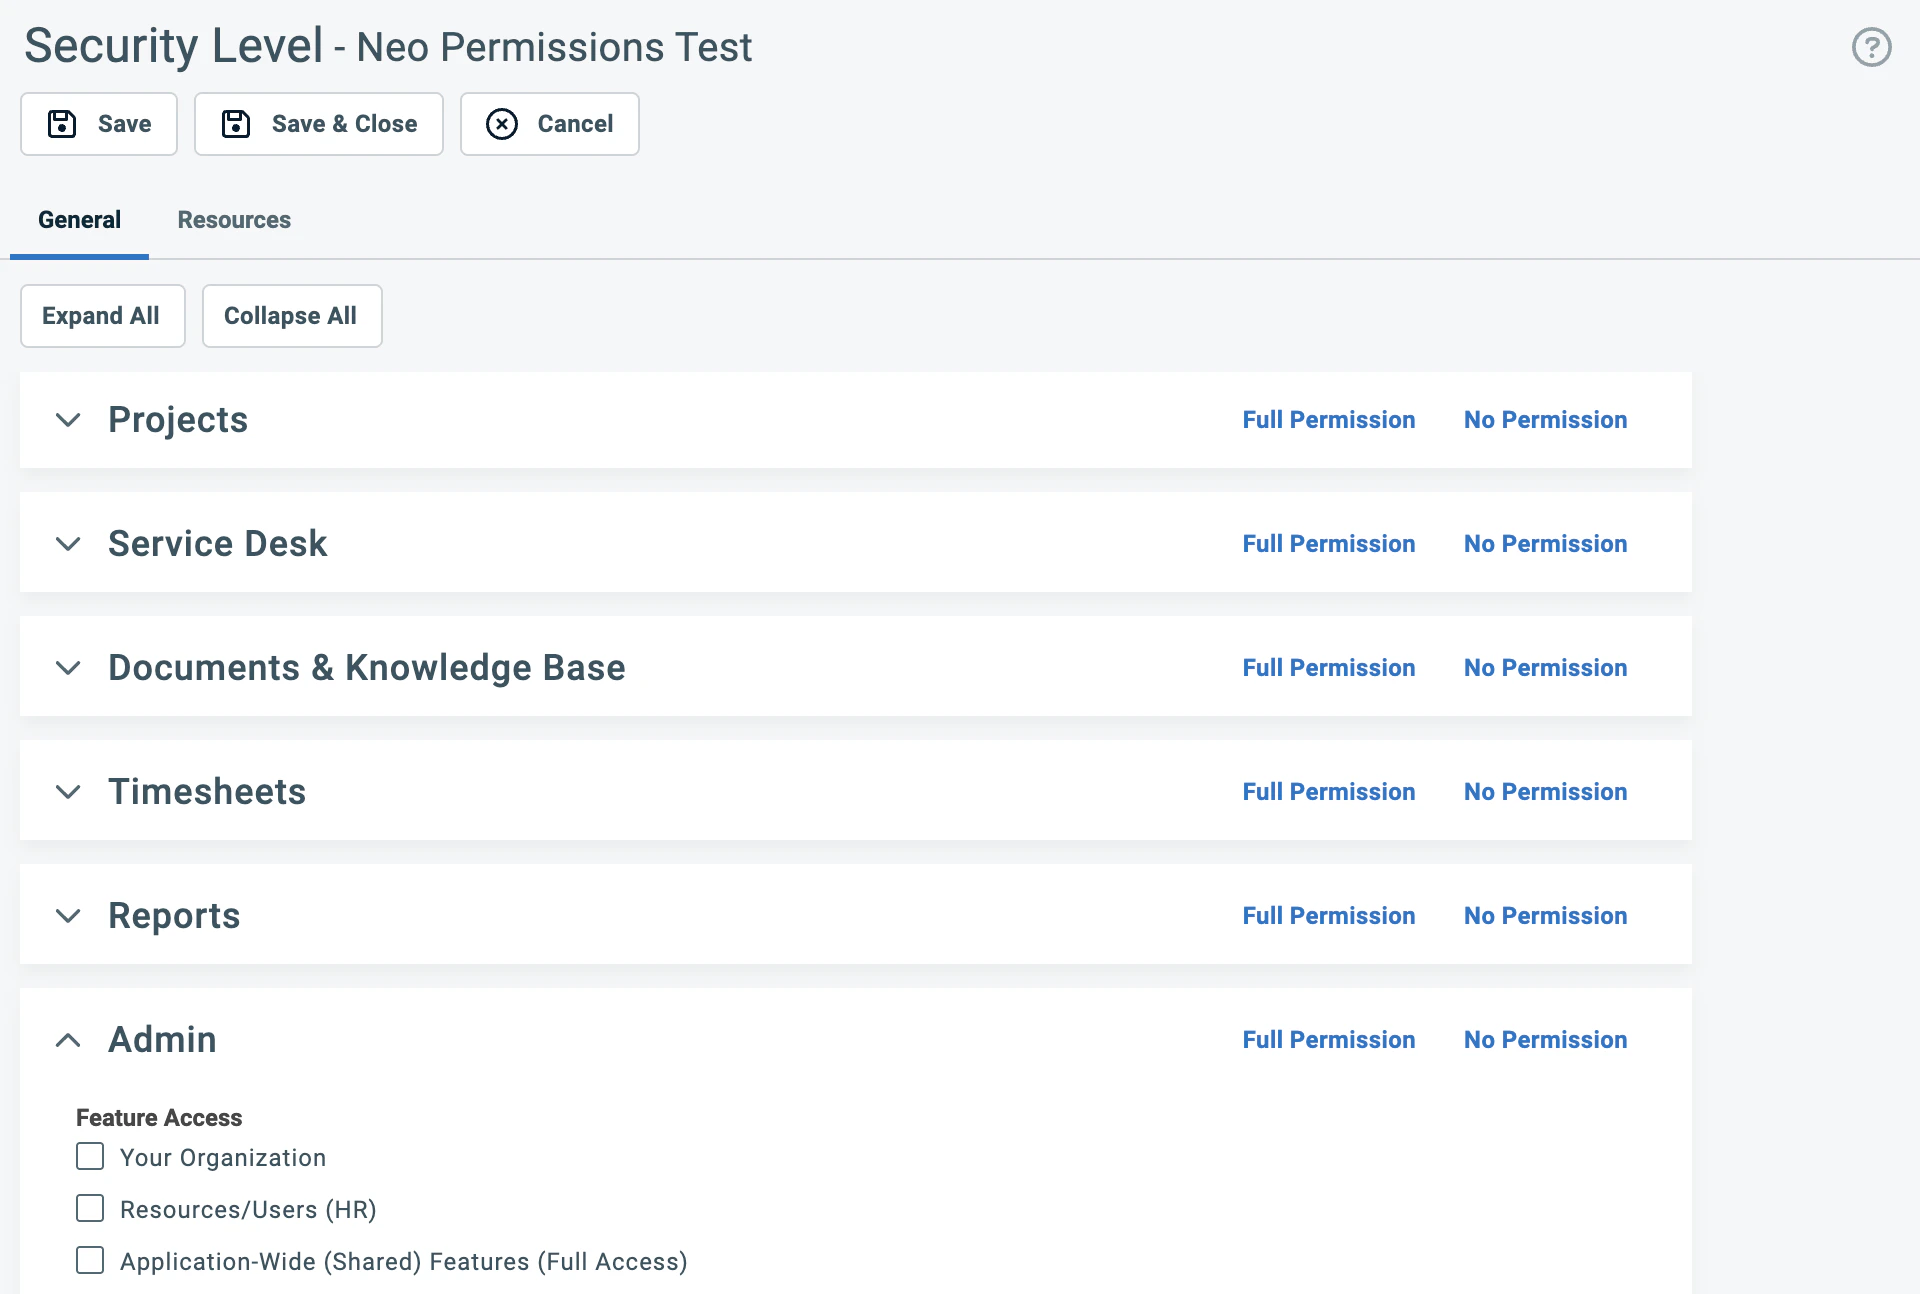Set No Permission for Timesheets

(x=1545, y=792)
